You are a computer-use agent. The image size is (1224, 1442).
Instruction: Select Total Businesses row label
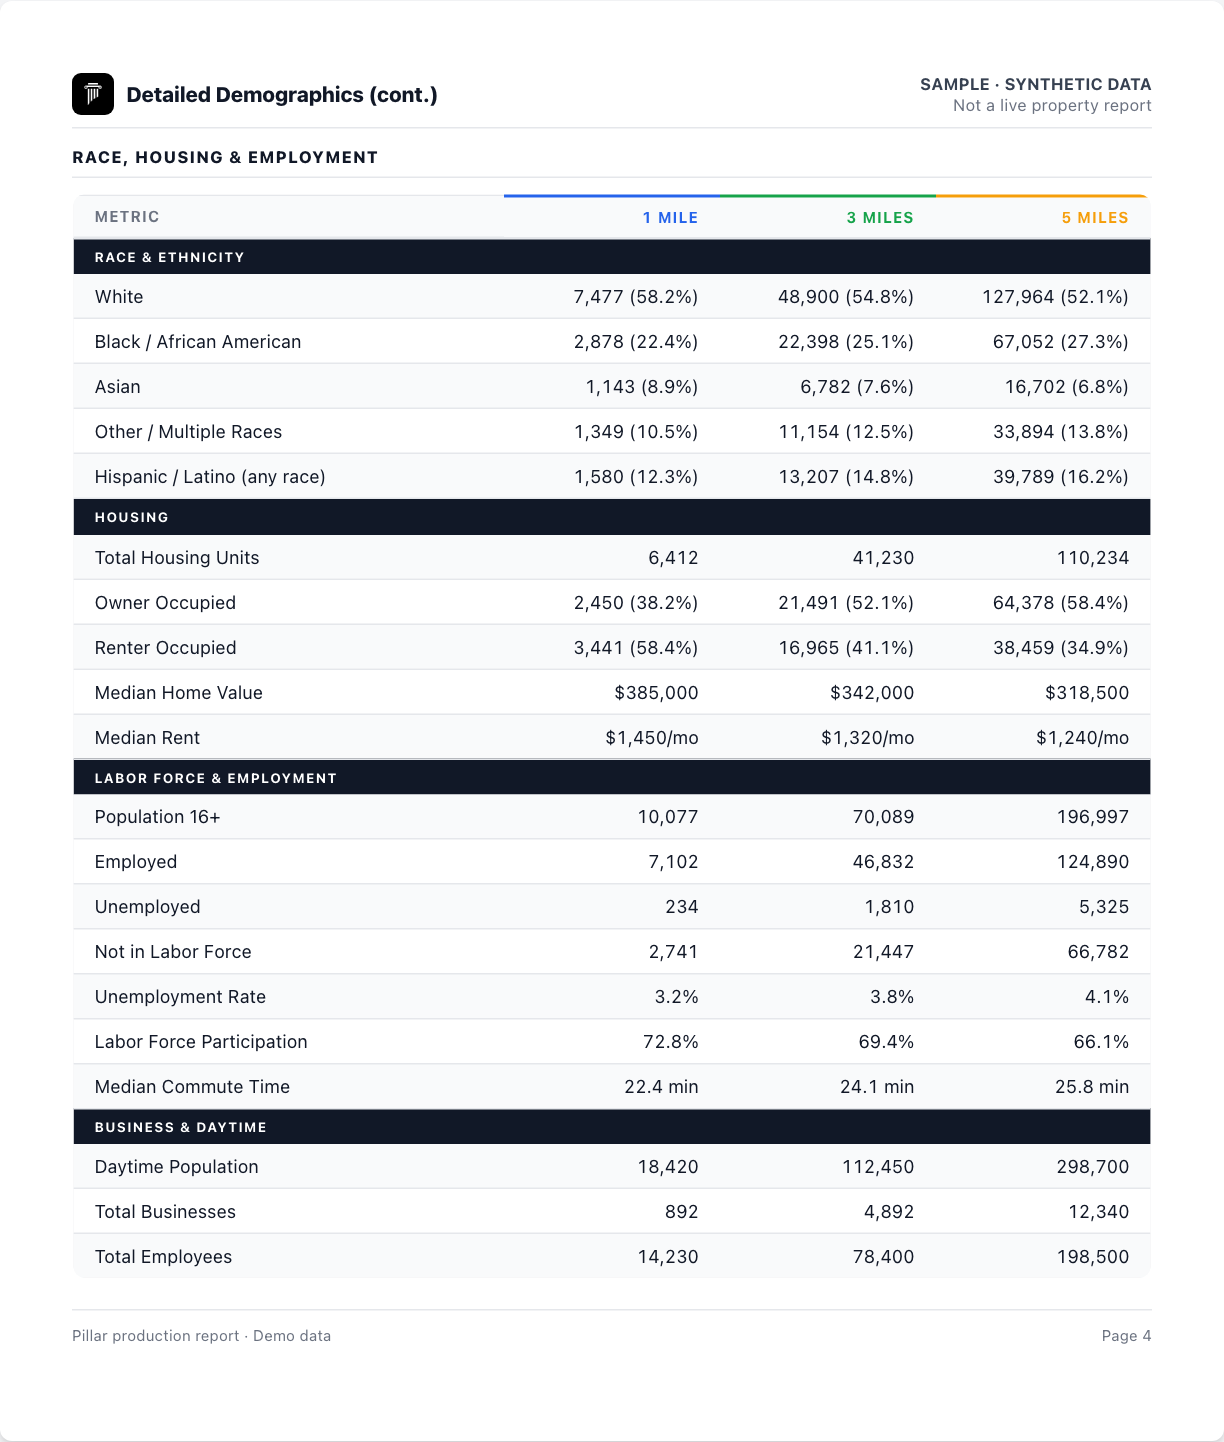pos(165,1212)
